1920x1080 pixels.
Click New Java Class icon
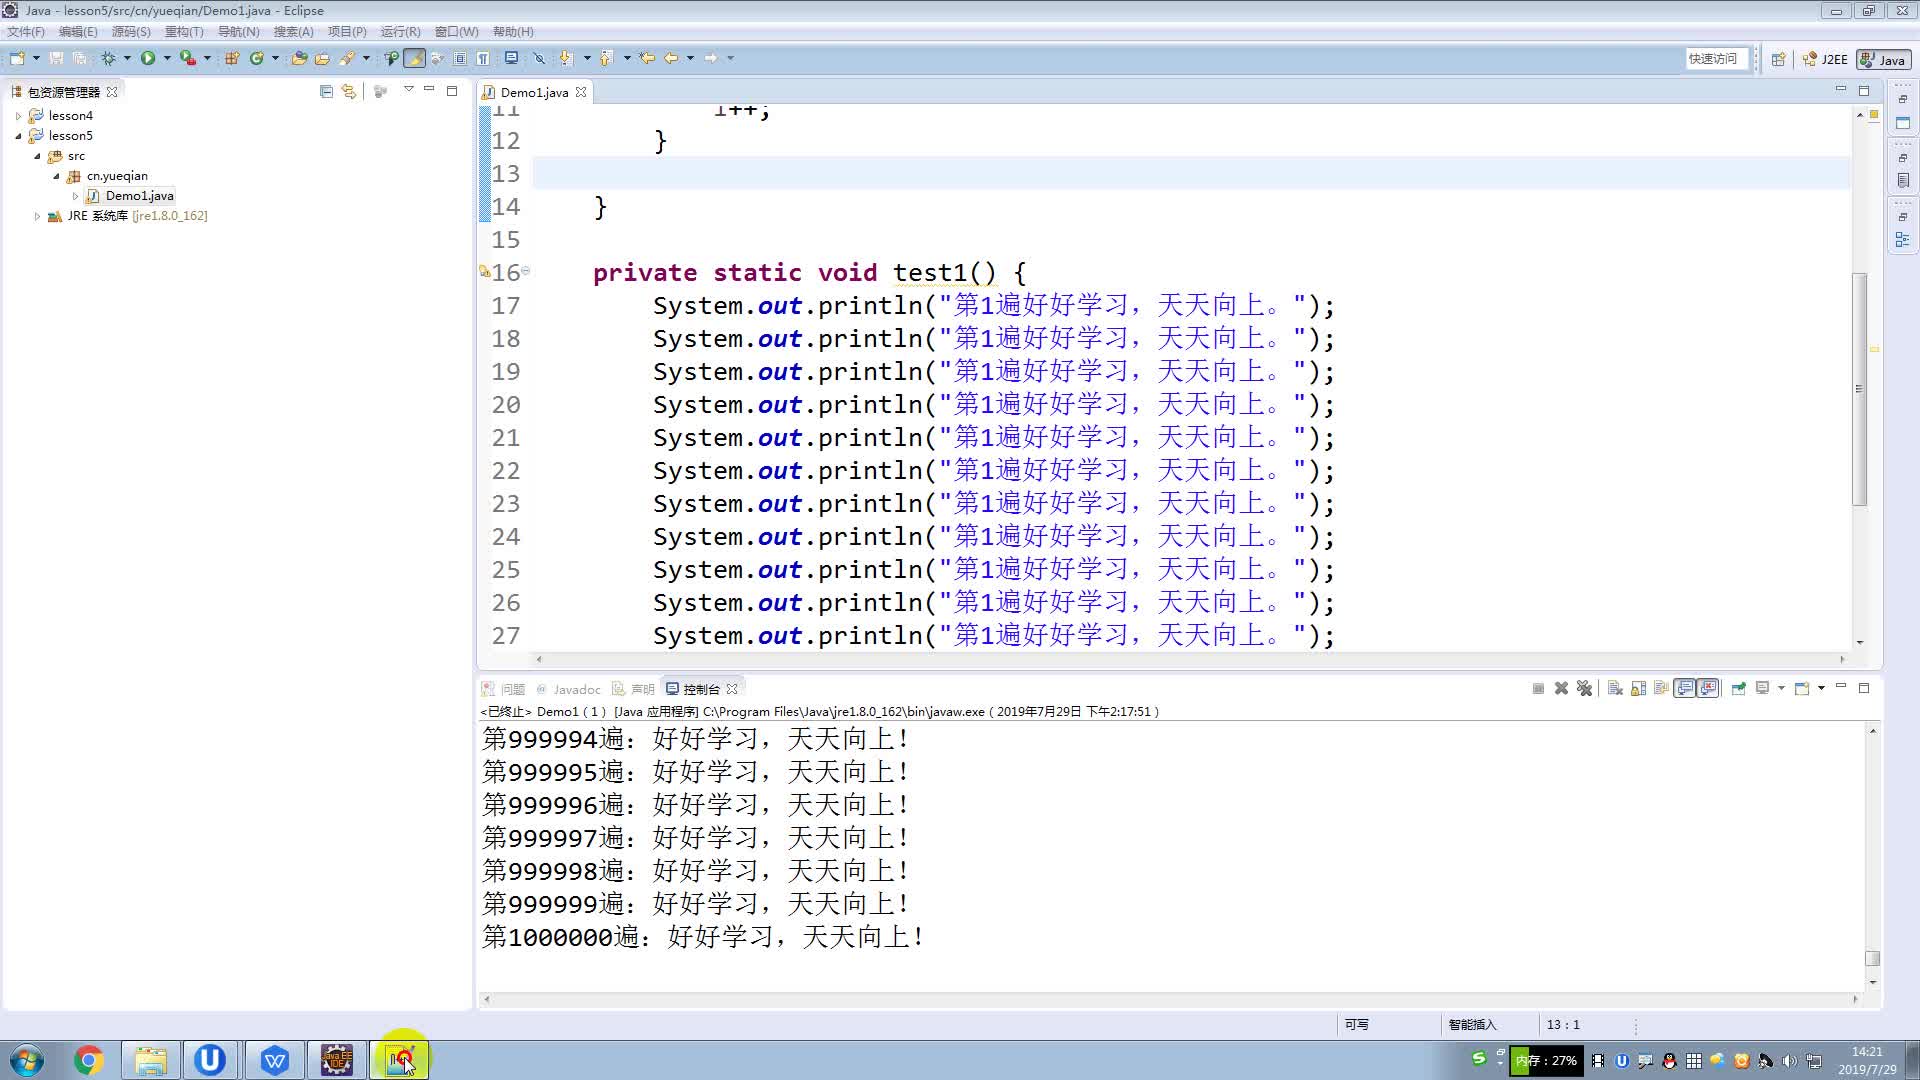point(256,58)
